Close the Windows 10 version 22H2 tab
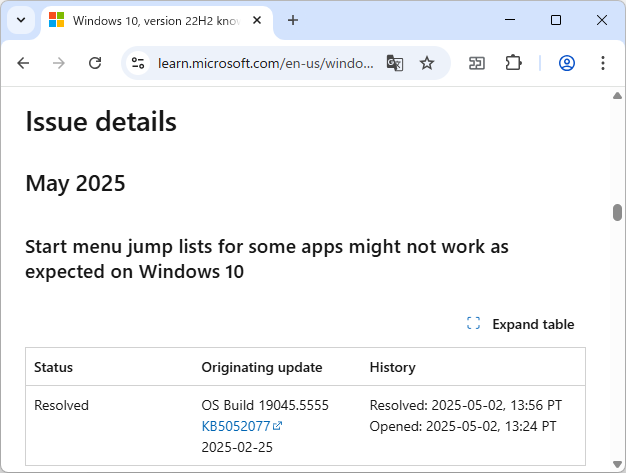 [x=257, y=20]
